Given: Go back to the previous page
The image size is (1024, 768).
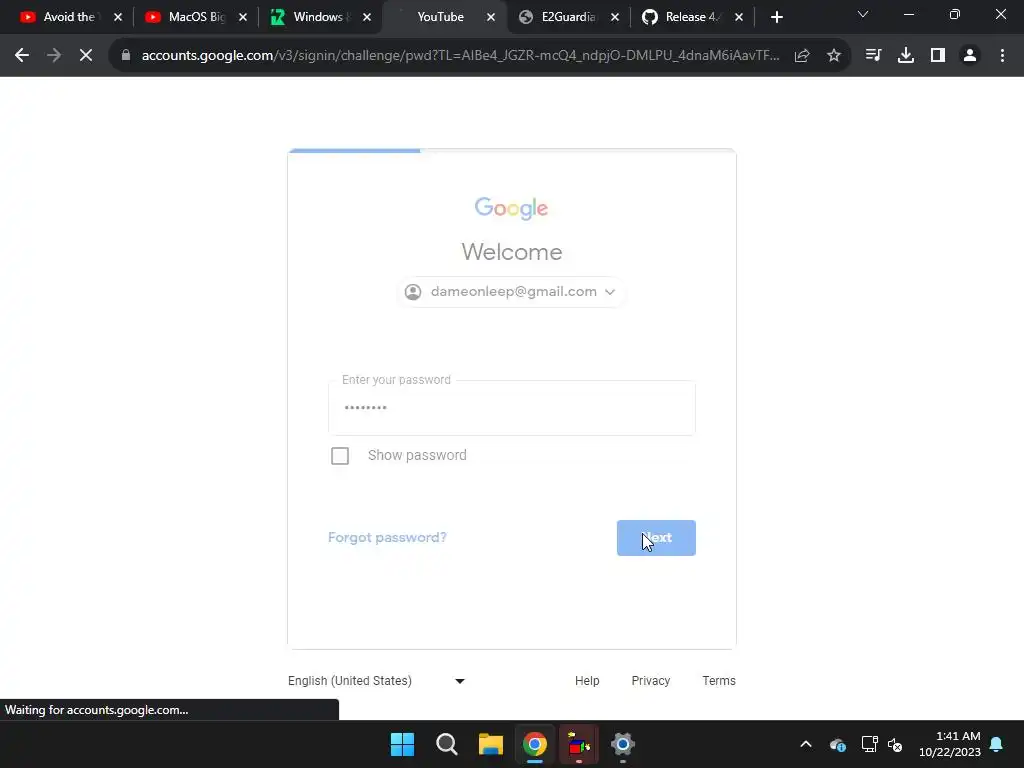Looking at the screenshot, I should (x=22, y=56).
